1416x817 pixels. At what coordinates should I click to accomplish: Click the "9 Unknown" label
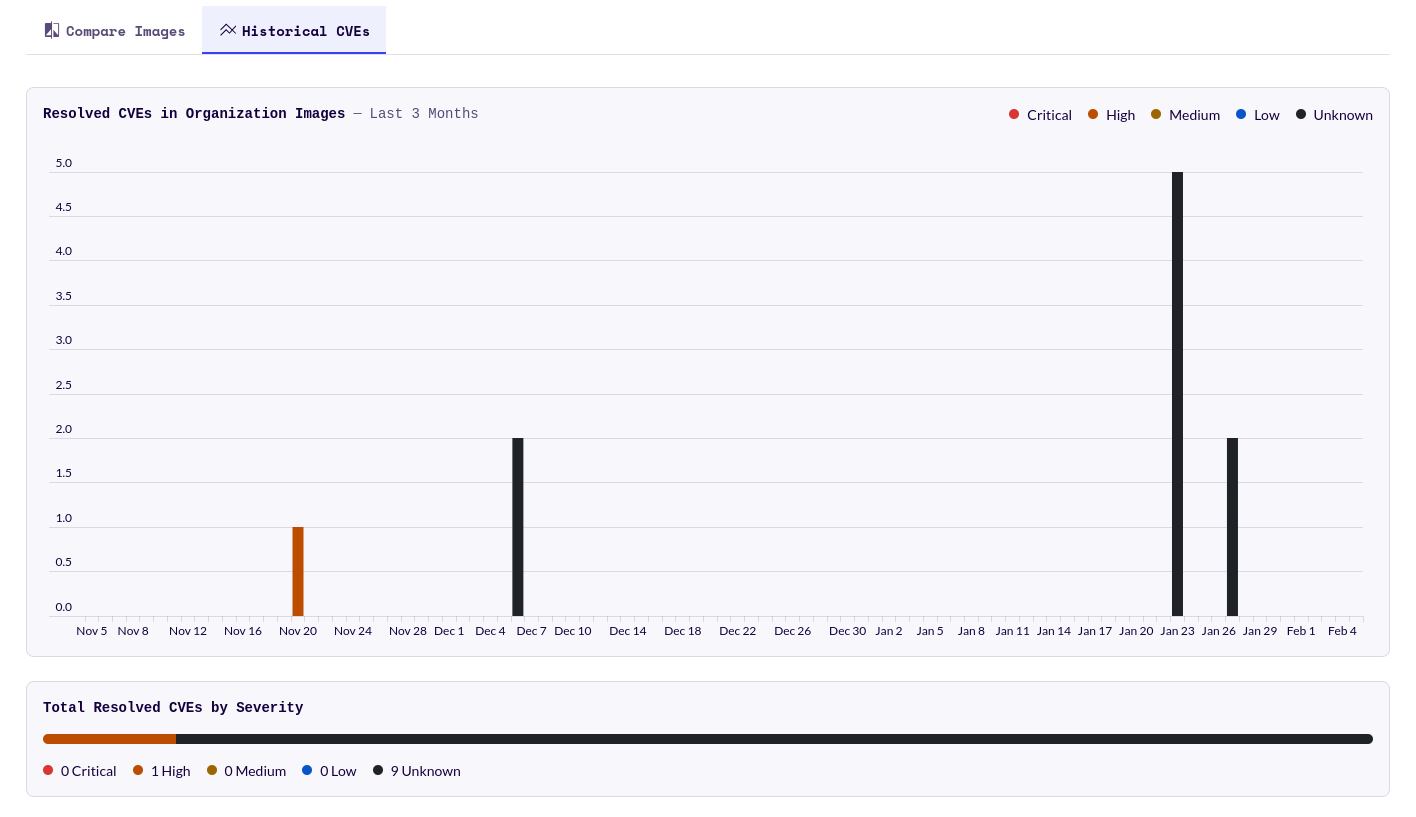pos(426,770)
